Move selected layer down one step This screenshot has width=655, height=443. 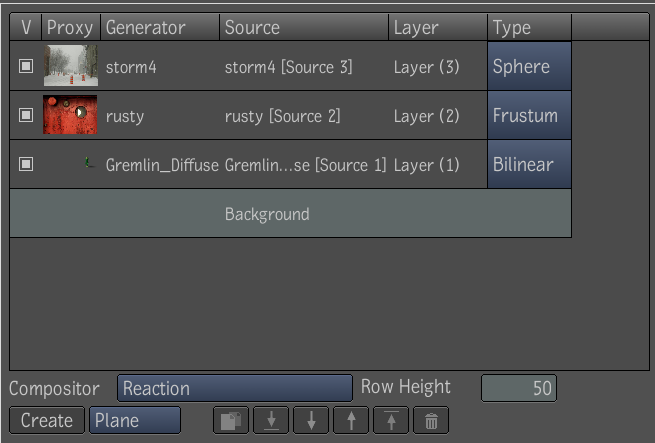pos(311,420)
